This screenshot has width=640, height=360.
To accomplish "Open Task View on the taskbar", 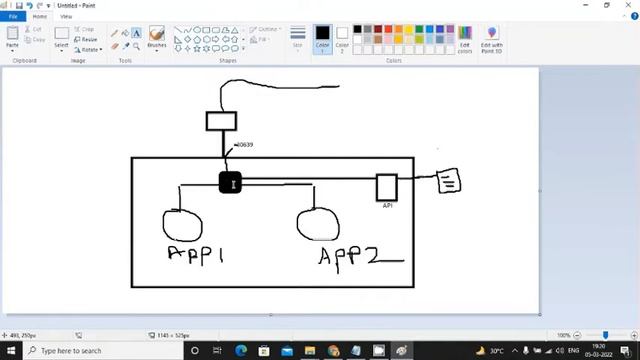I will [217, 351].
